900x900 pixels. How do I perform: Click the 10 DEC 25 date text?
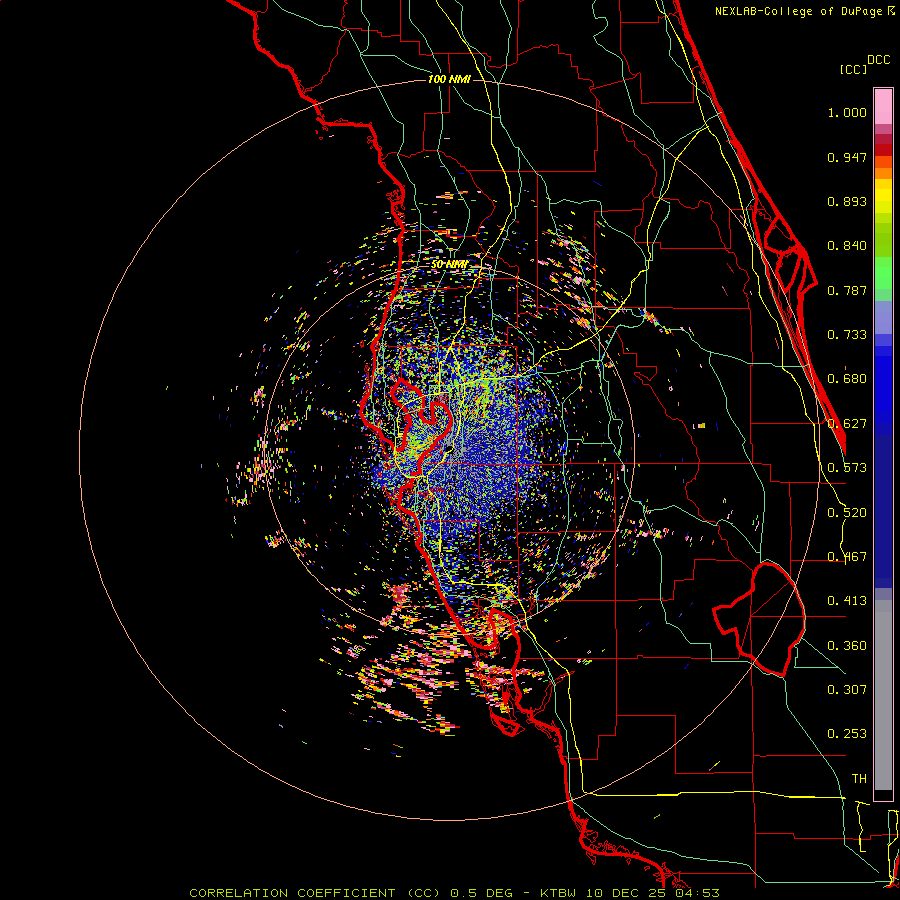click(x=626, y=893)
